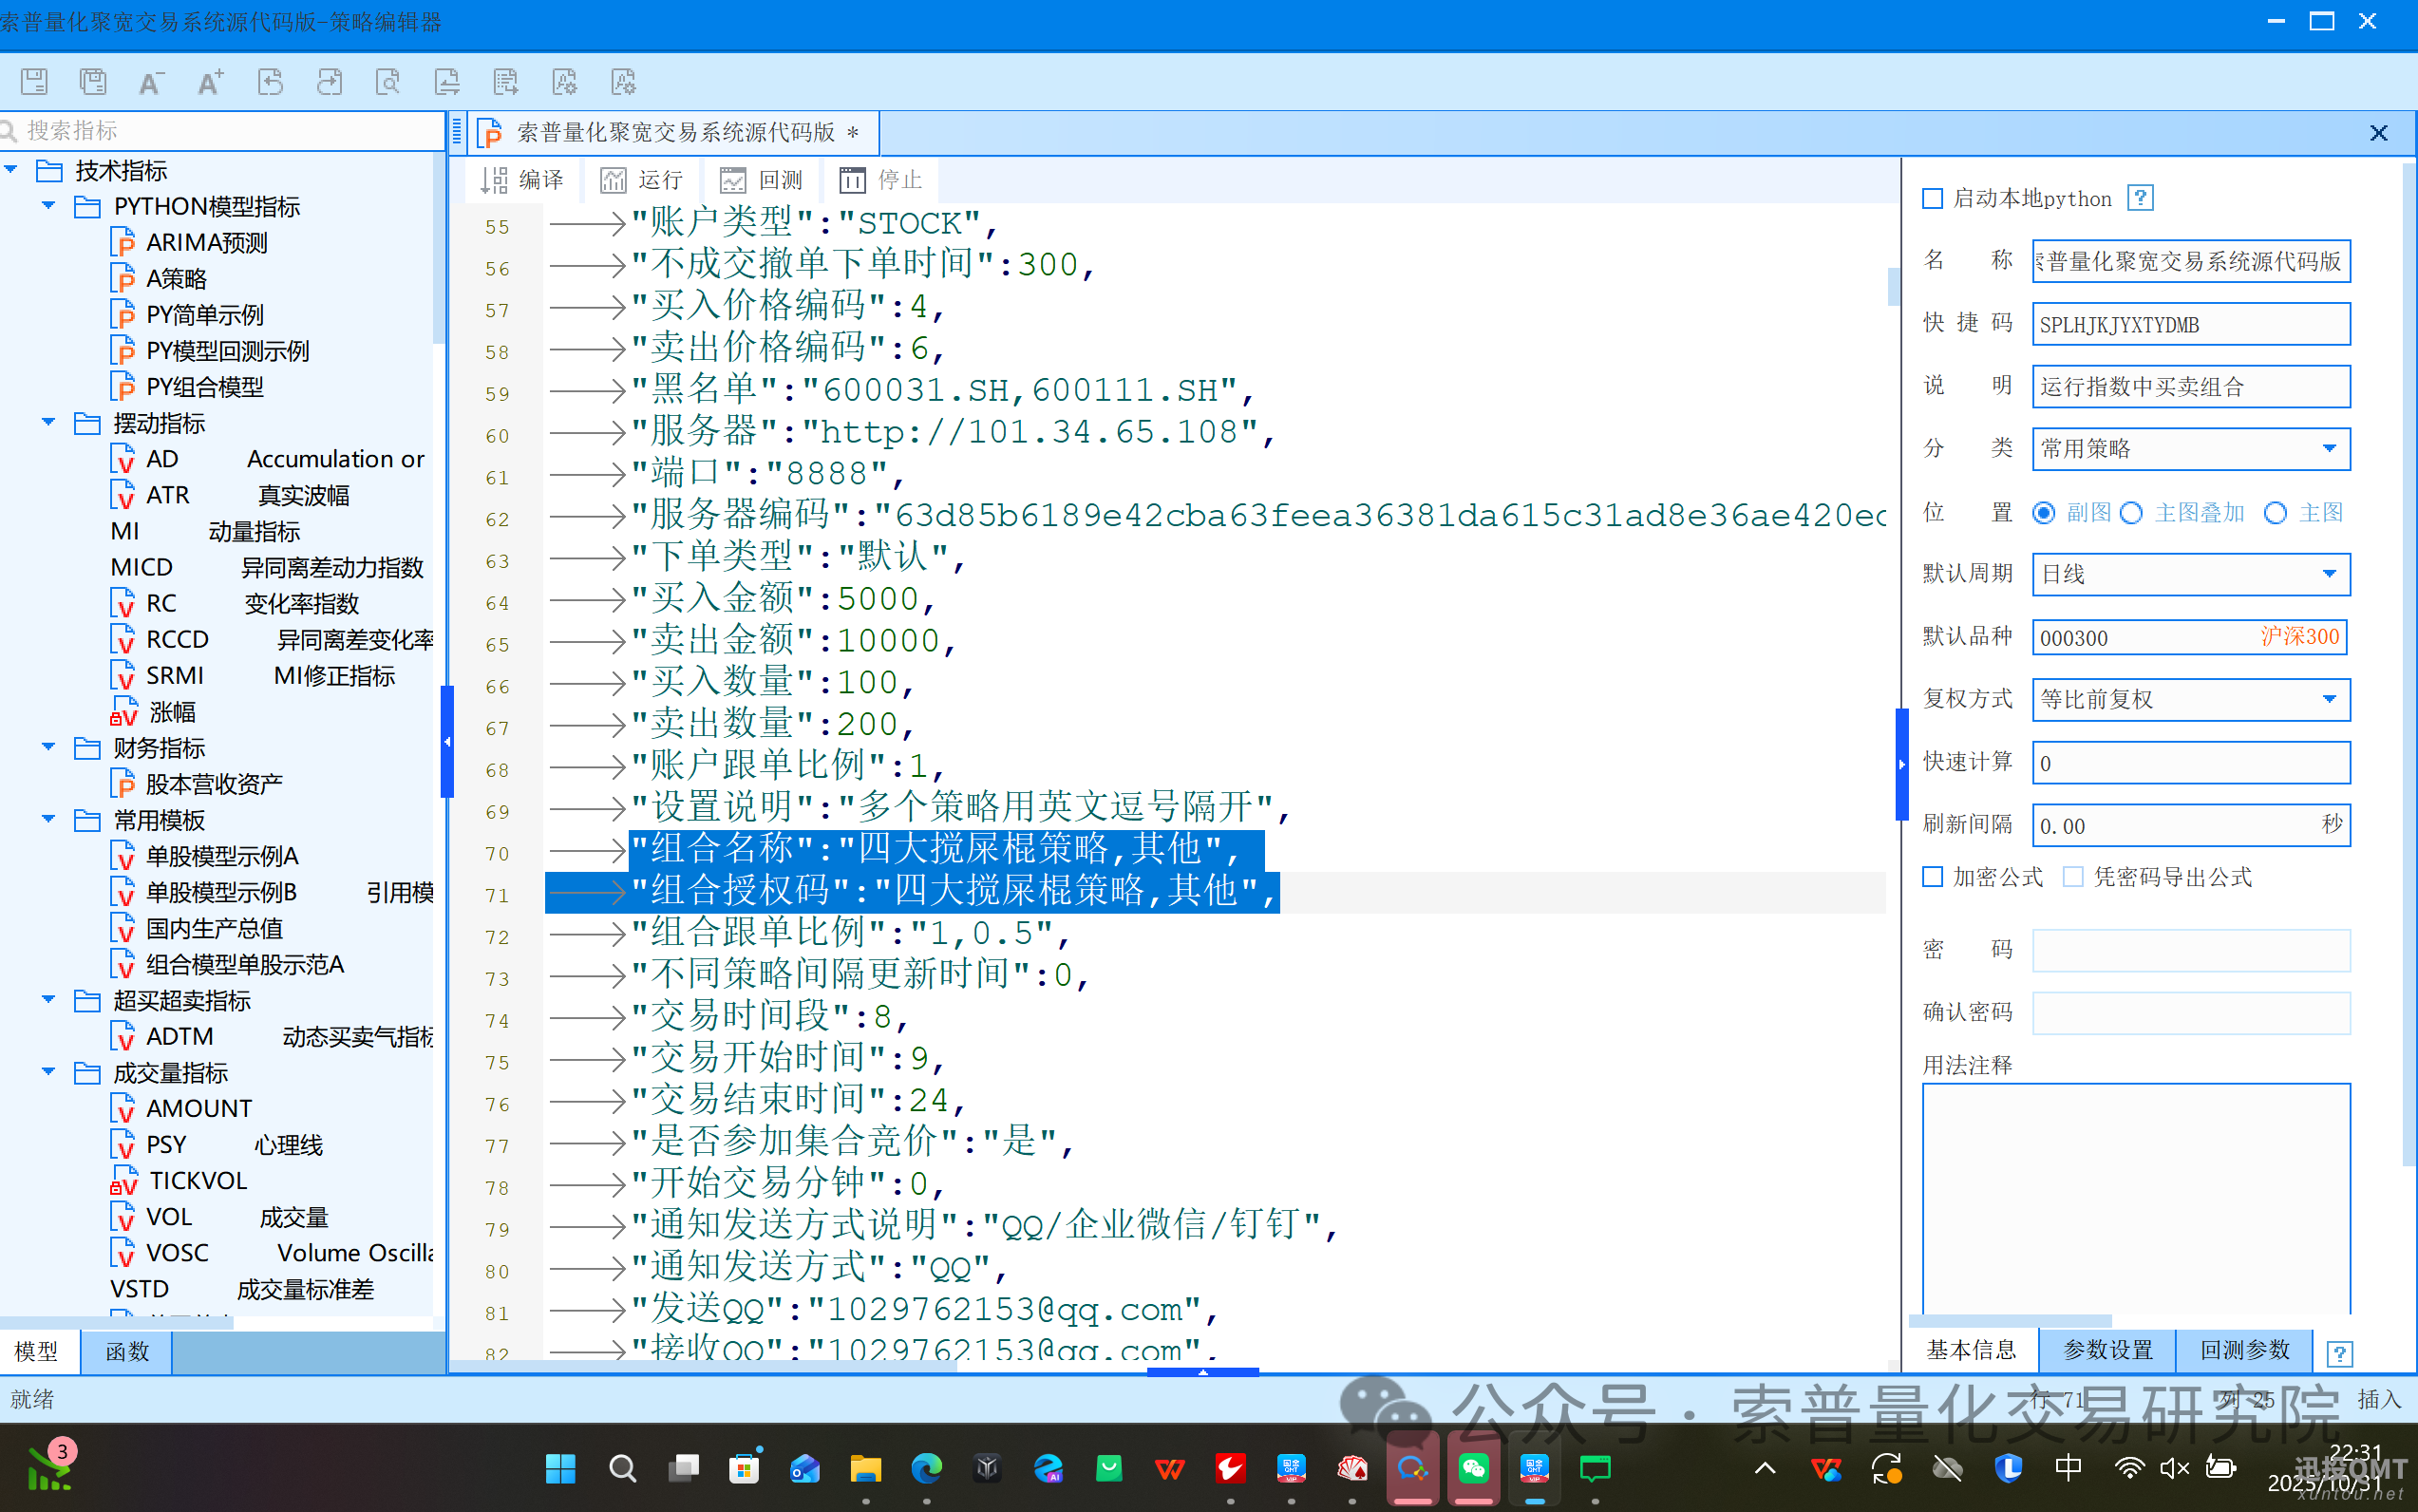Click the increase font size (A+) icon
The height and width of the screenshot is (1512, 2418).
pos(210,81)
